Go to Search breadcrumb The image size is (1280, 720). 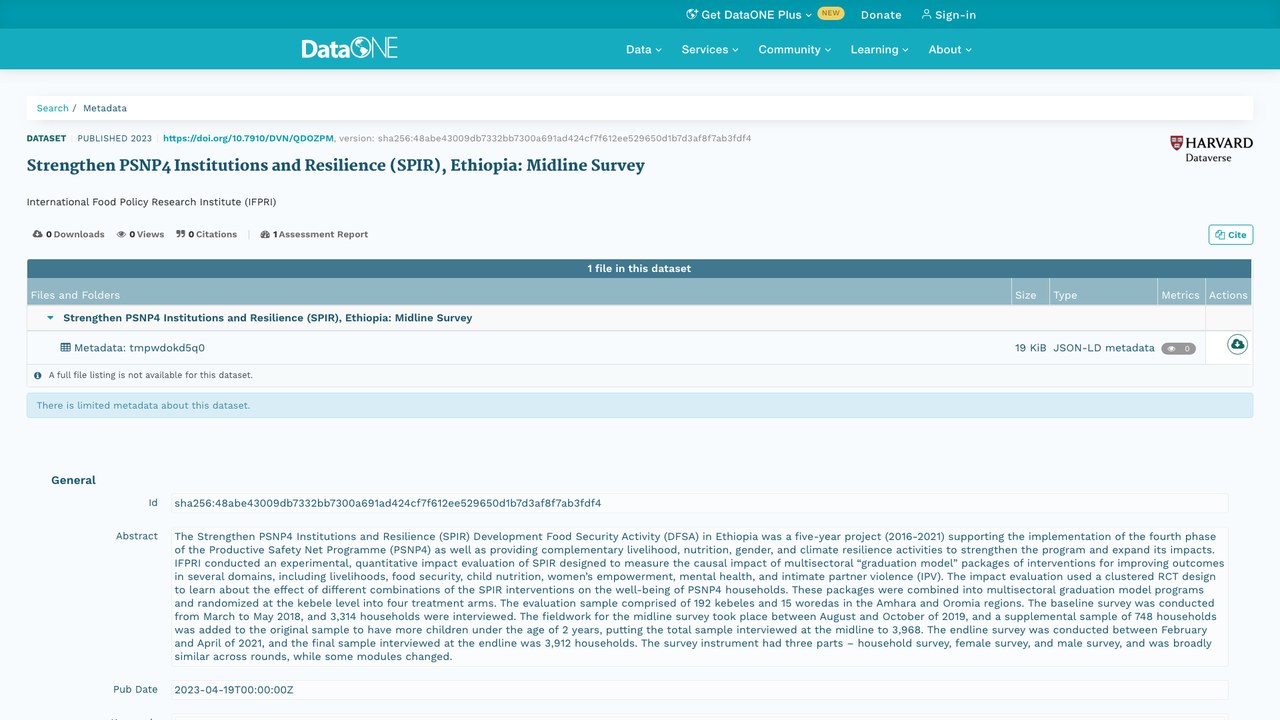53,108
